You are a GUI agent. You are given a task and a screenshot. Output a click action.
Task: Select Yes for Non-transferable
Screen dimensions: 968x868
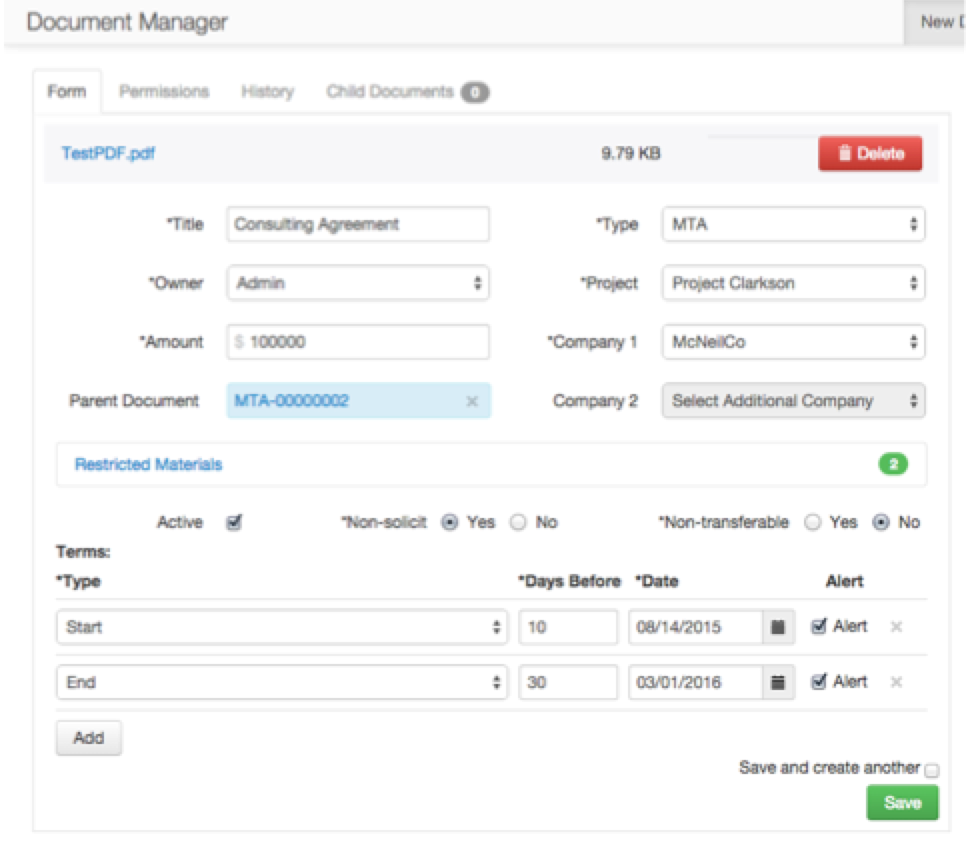coord(812,522)
